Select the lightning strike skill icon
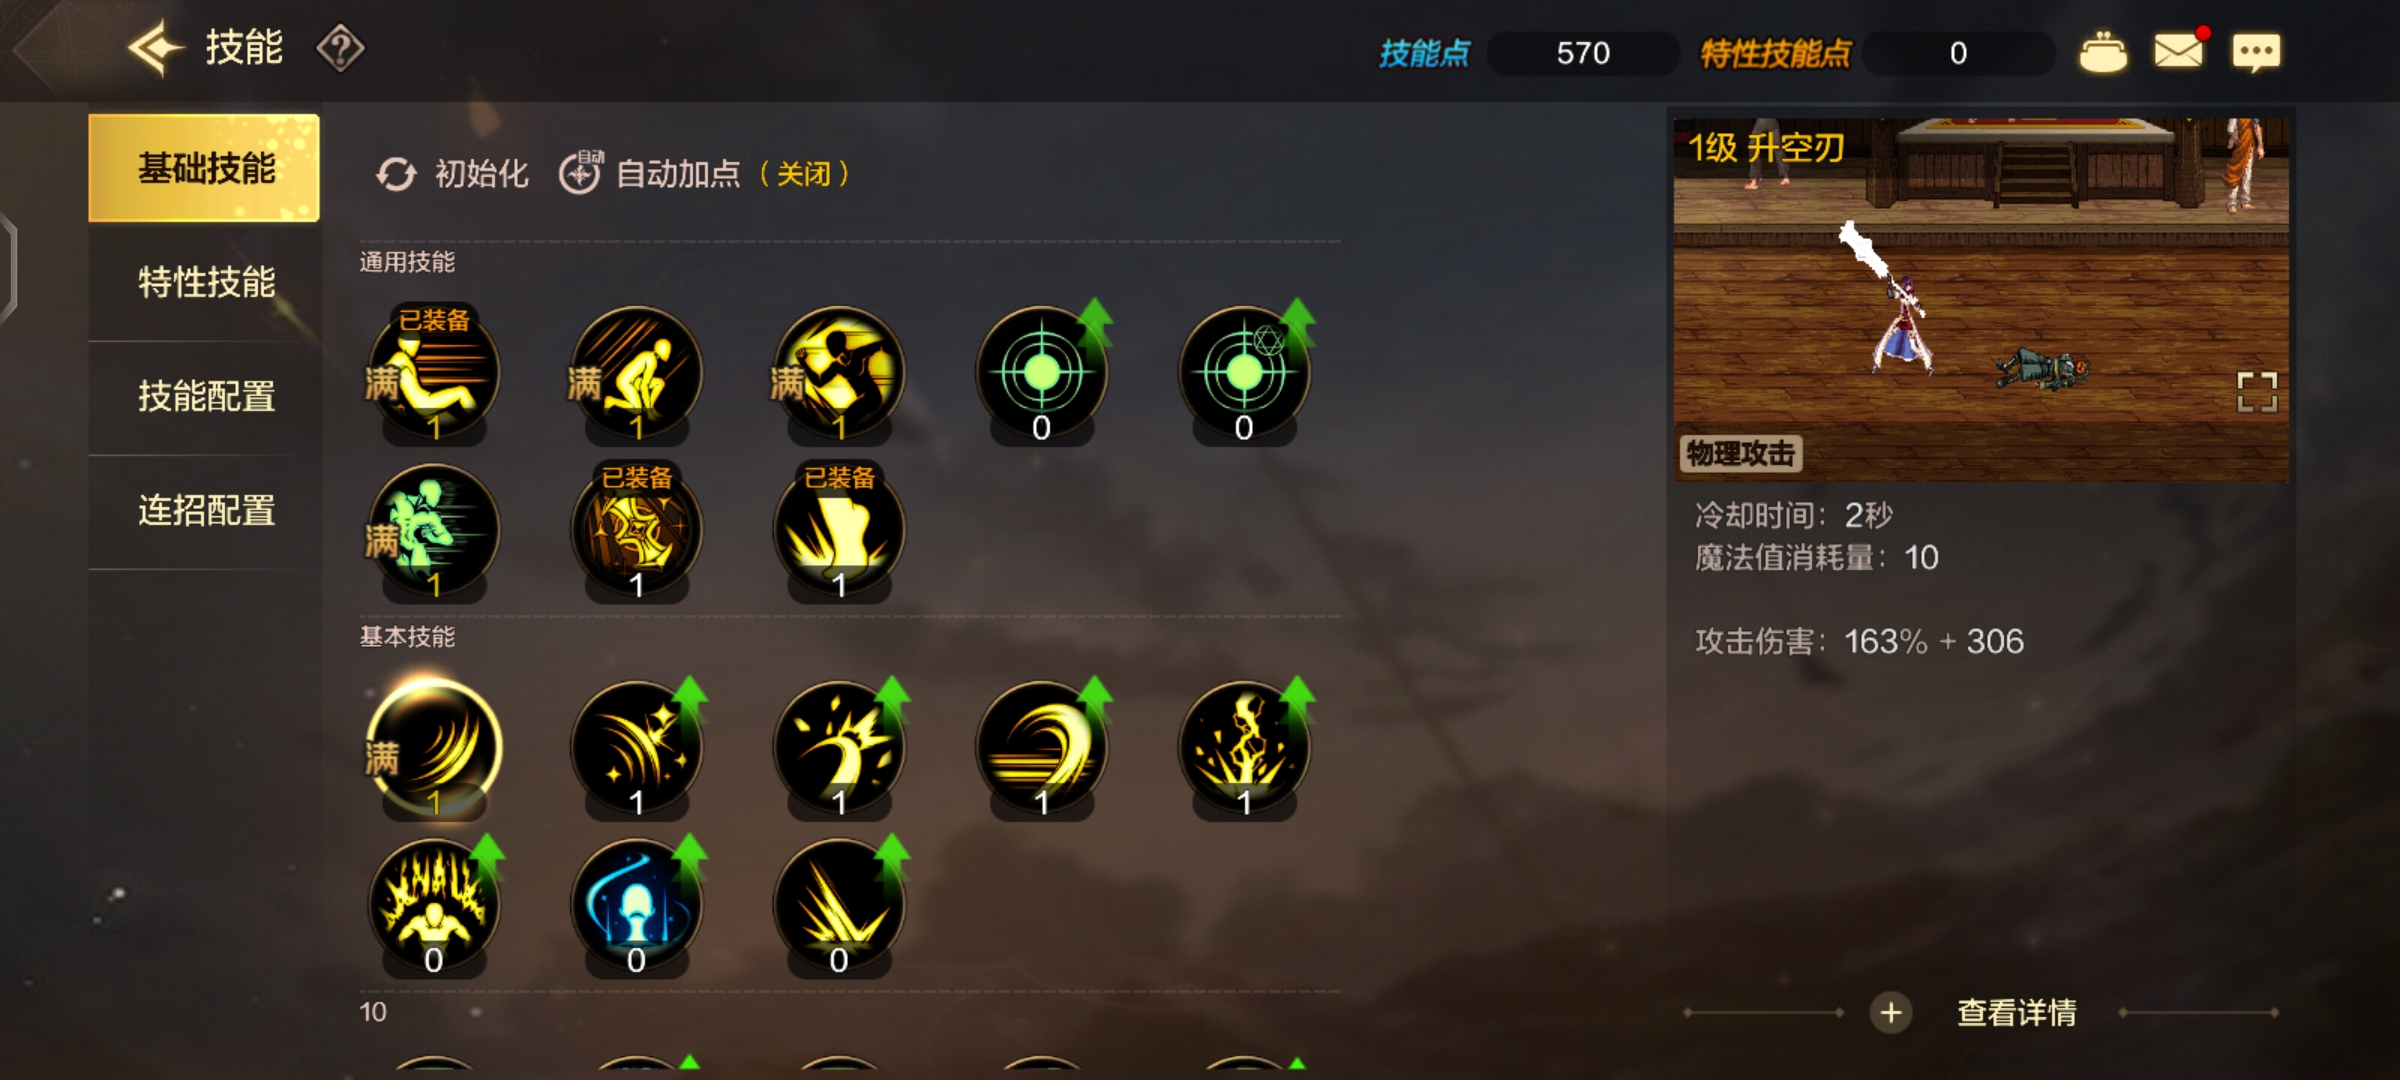This screenshot has width=2400, height=1080. pyautogui.click(x=1244, y=747)
